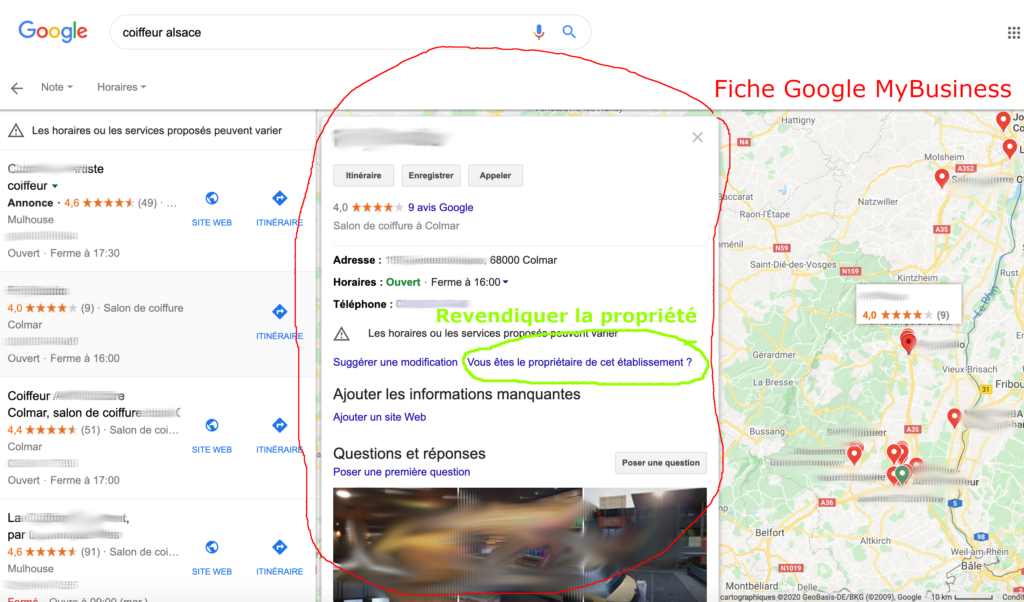This screenshot has height=602, width=1024.
Task: Close the business info card
Action: (x=697, y=137)
